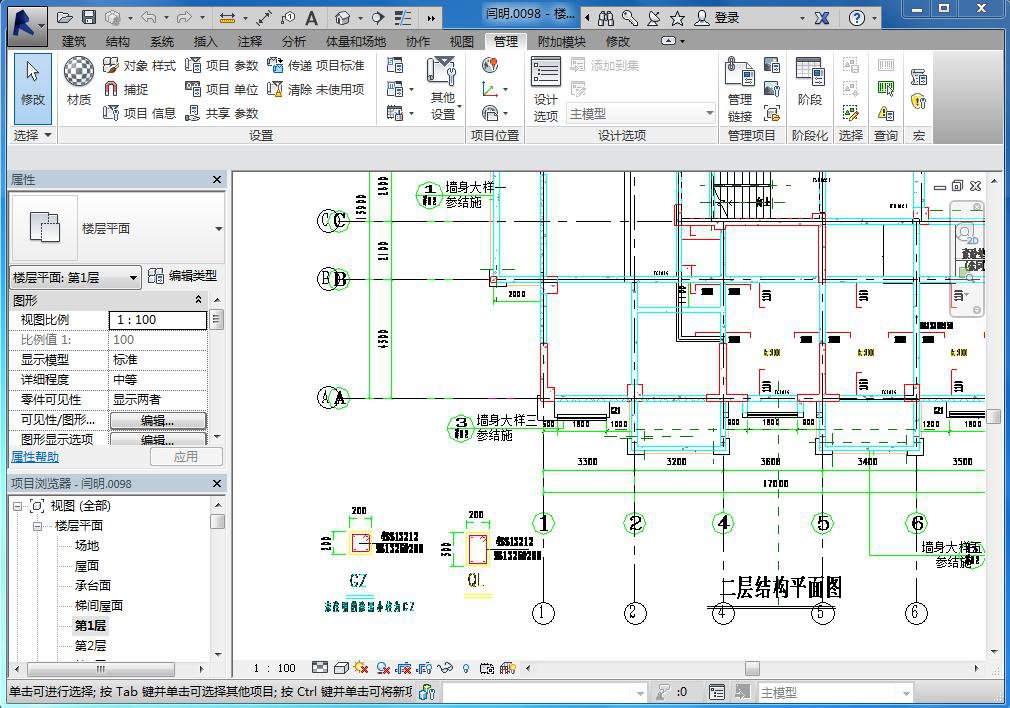Open the Help question mark icon

coord(857,18)
